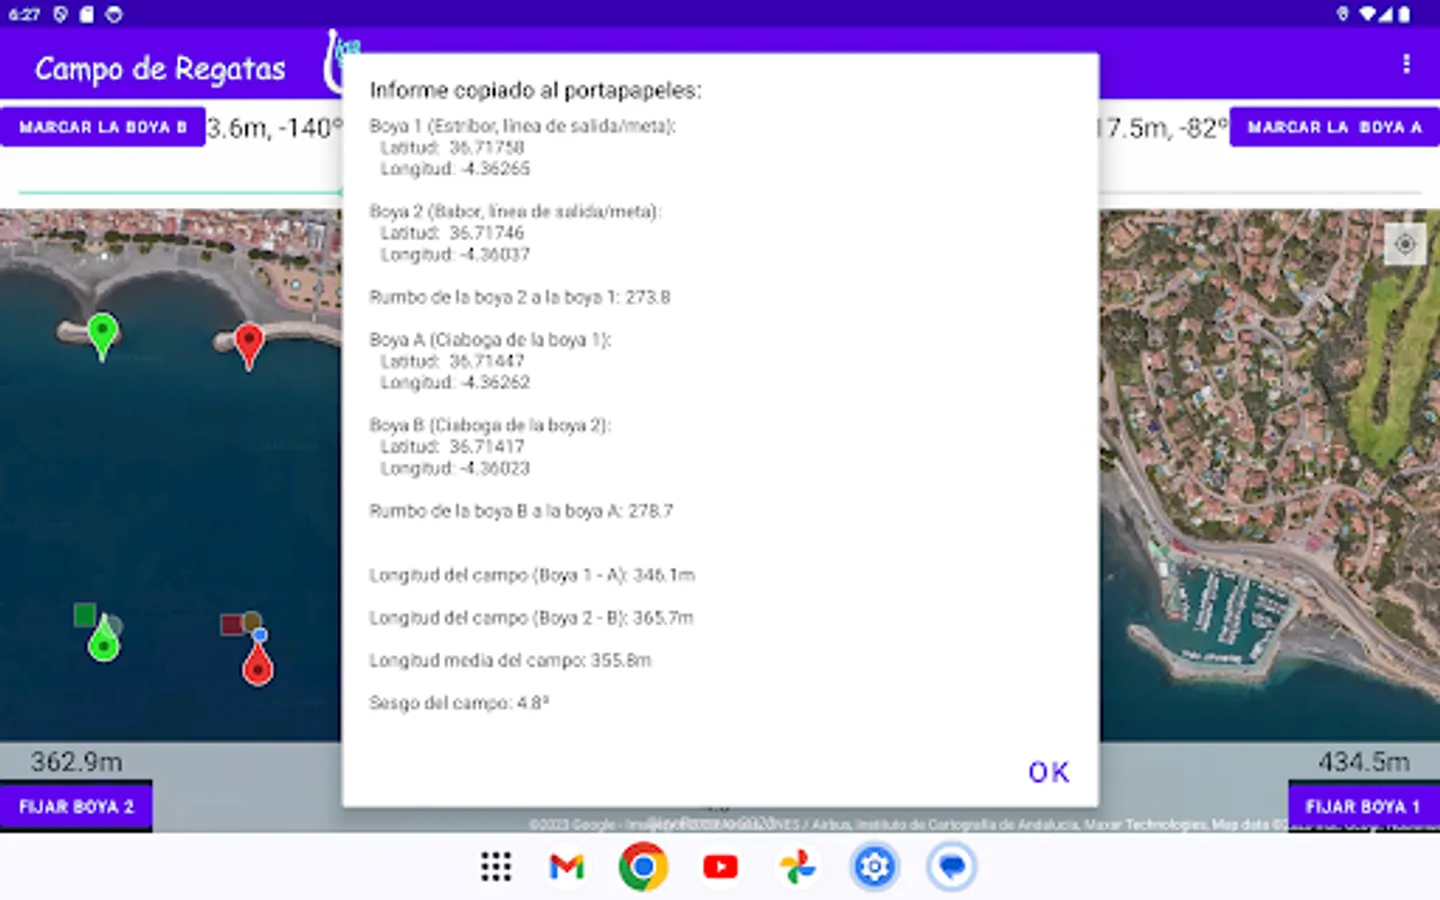
Task: Tap the 'Longitud del campo (Boya 2 - B)' line
Action: coord(531,618)
